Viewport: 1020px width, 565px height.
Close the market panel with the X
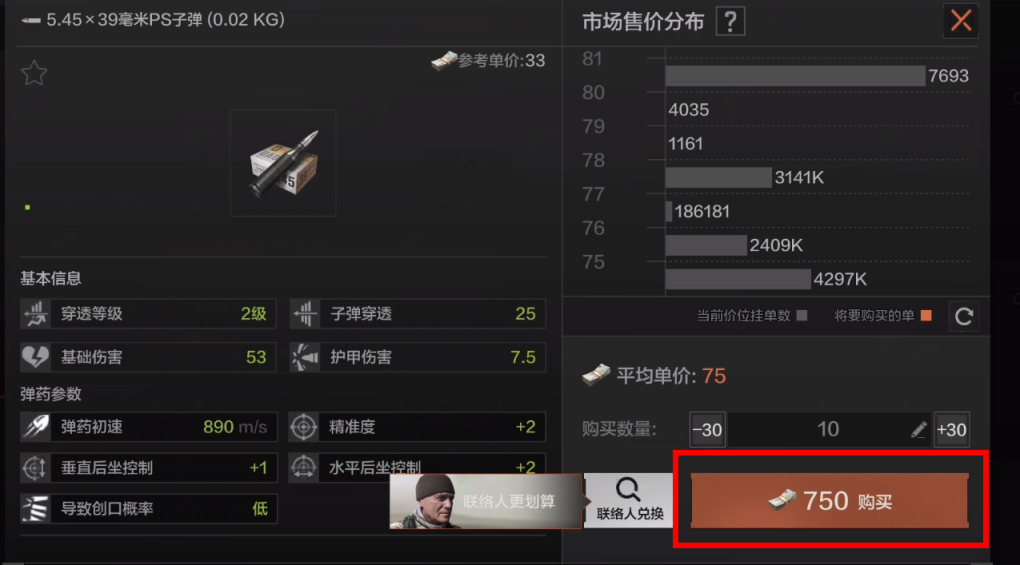[961, 21]
